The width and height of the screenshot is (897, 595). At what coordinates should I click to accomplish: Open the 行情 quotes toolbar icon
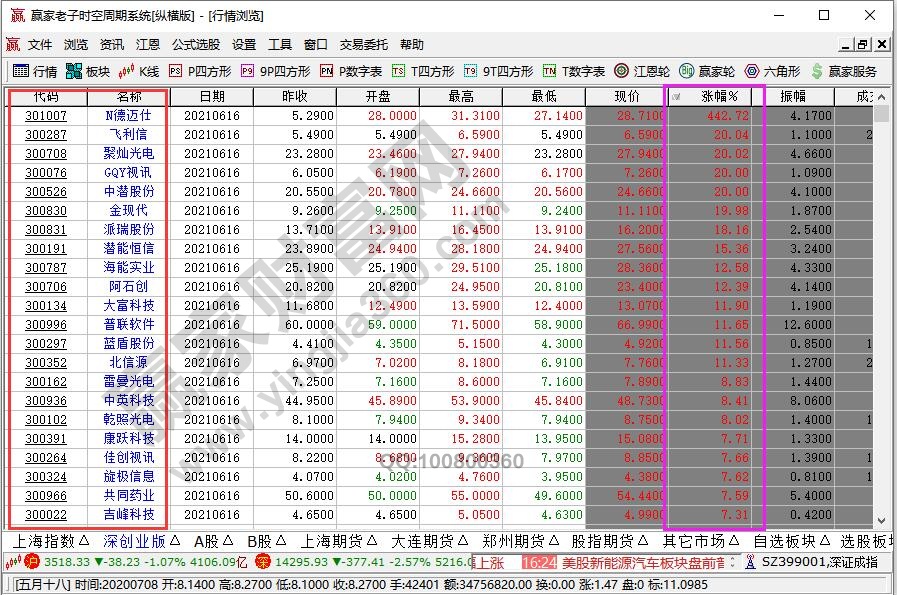[34, 71]
